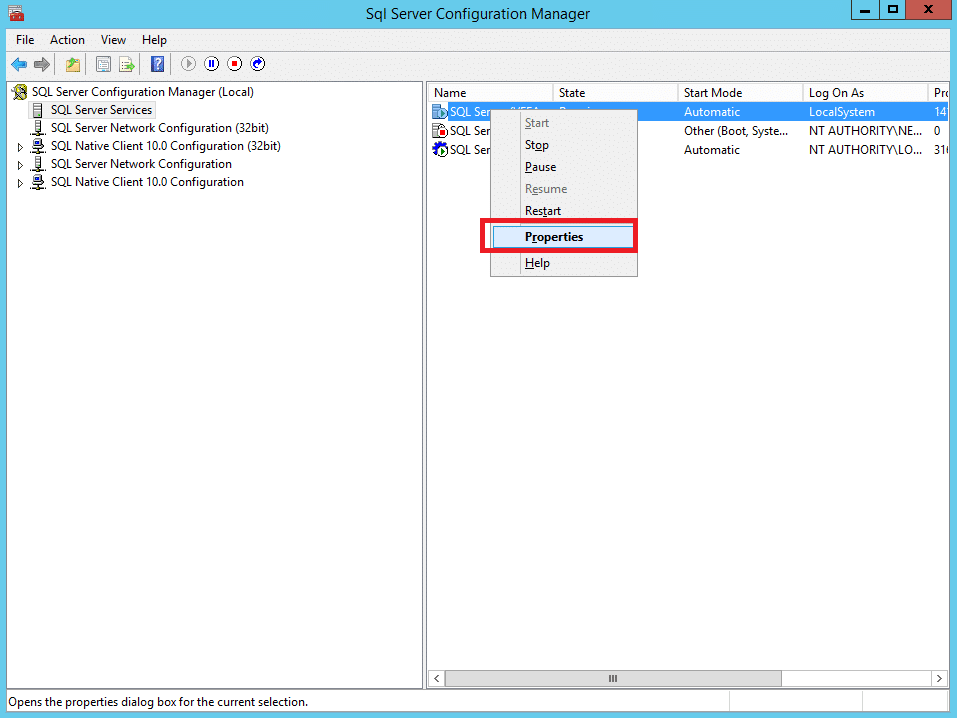Select SQL Server Services in the tree

pos(101,110)
